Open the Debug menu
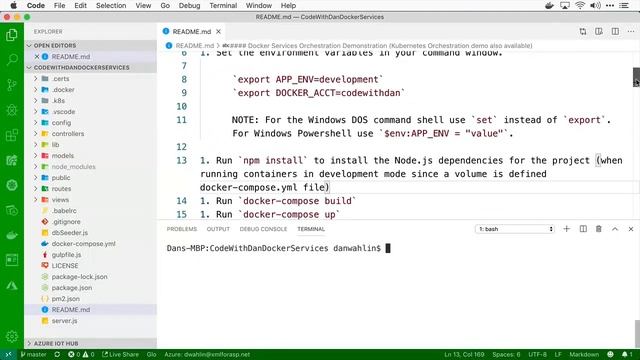640x360 pixels. [x=189, y=5]
